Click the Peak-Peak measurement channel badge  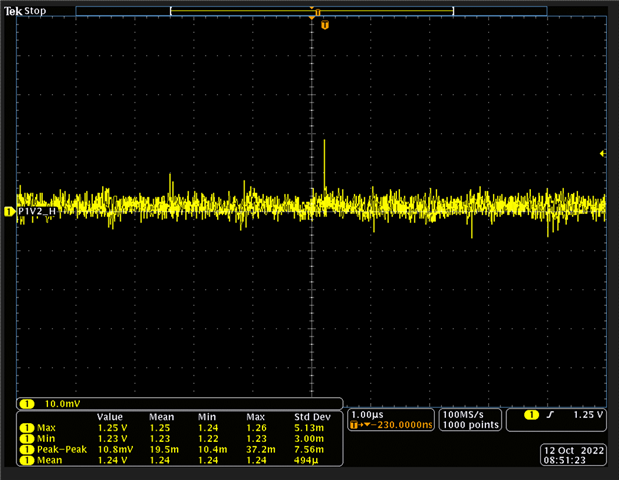(x=27, y=449)
